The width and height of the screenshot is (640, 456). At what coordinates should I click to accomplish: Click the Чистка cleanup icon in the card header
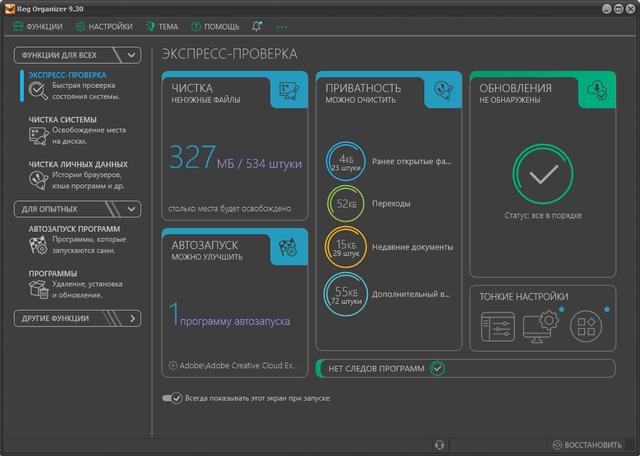click(x=290, y=90)
